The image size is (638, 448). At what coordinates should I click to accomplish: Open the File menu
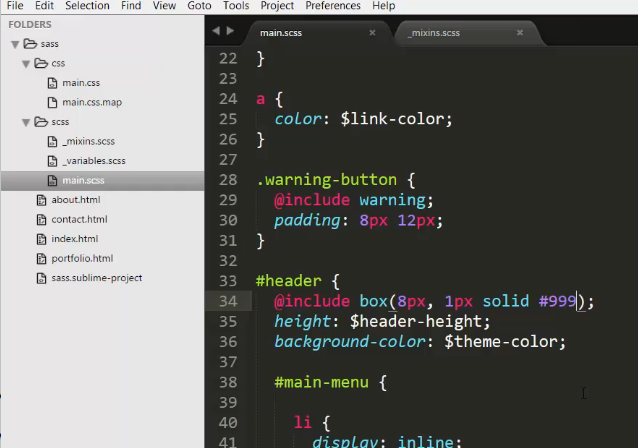(x=15, y=6)
